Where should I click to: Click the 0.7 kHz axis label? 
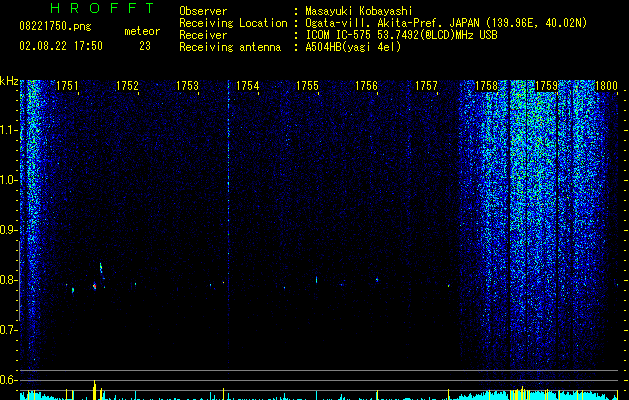8,330
